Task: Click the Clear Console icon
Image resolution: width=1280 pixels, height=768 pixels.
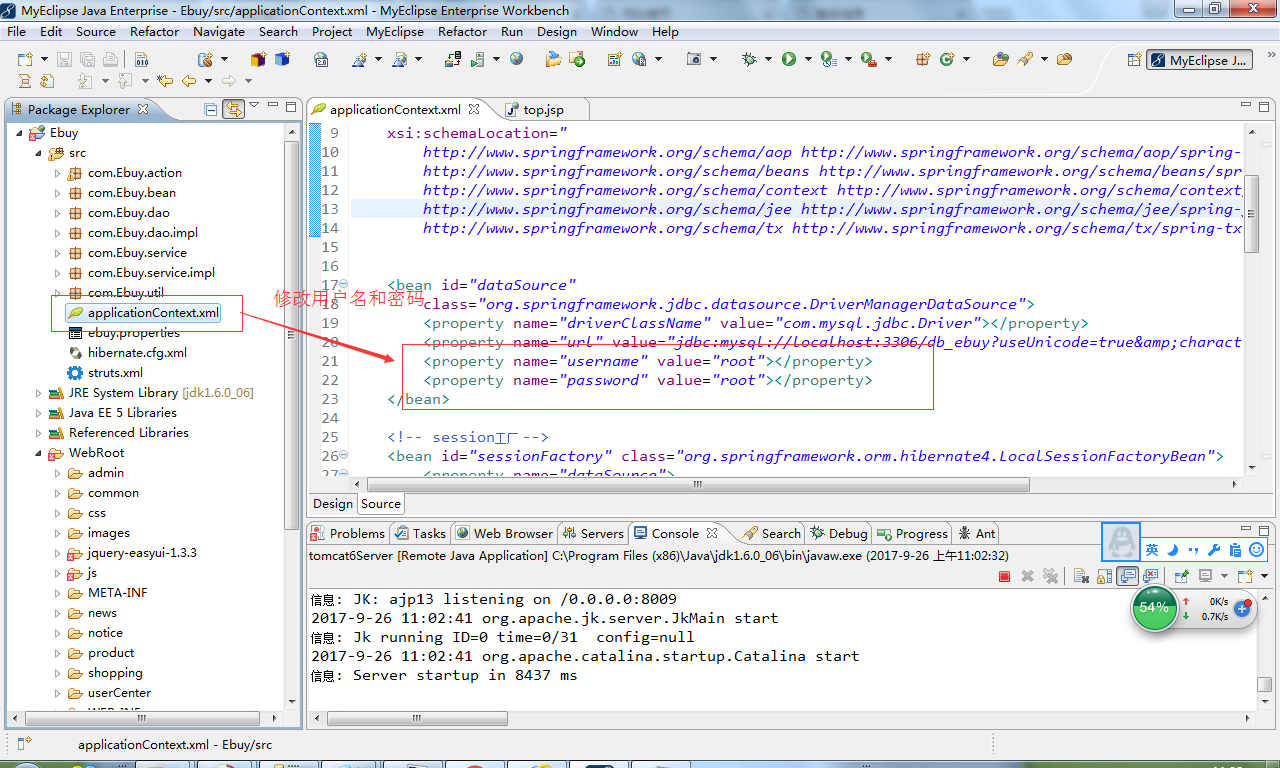Action: pyautogui.click(x=1081, y=576)
